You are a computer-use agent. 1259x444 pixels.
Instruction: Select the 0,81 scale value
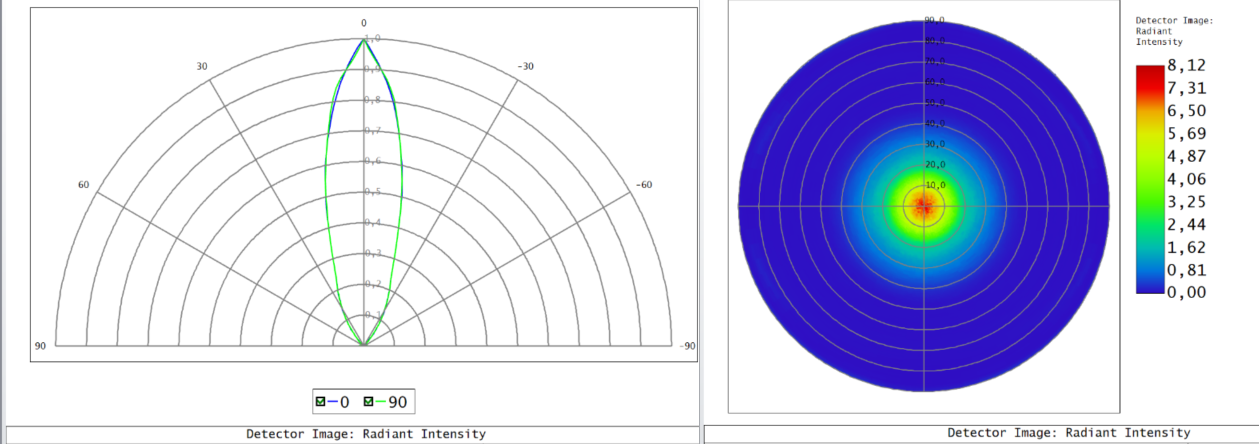(1188, 270)
